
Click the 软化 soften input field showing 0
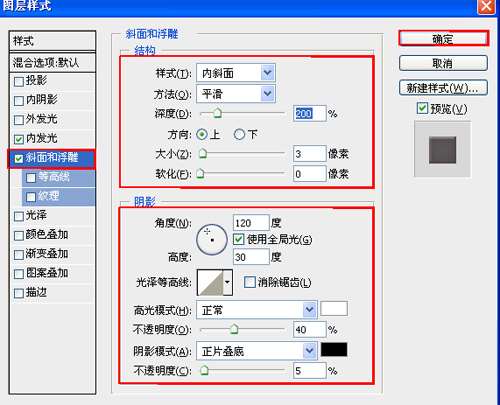click(309, 174)
